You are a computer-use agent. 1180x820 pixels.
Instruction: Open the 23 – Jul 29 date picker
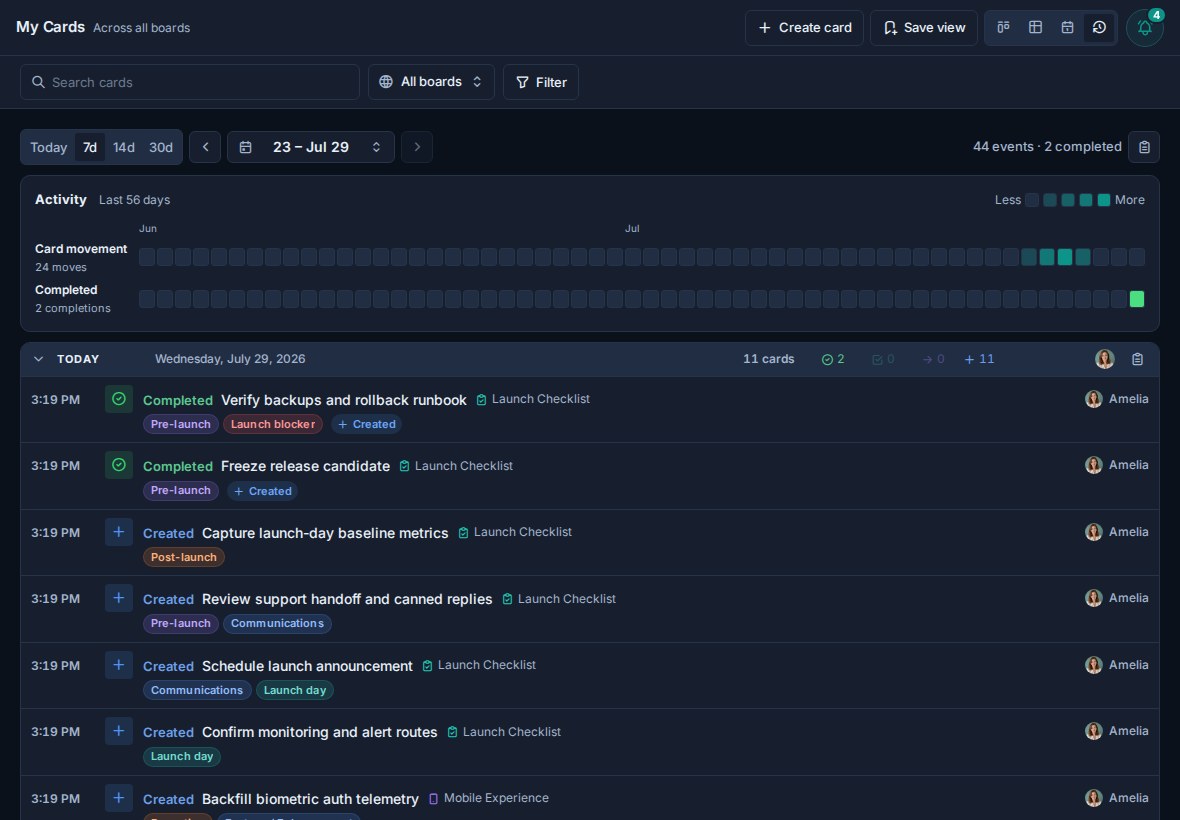coord(311,147)
